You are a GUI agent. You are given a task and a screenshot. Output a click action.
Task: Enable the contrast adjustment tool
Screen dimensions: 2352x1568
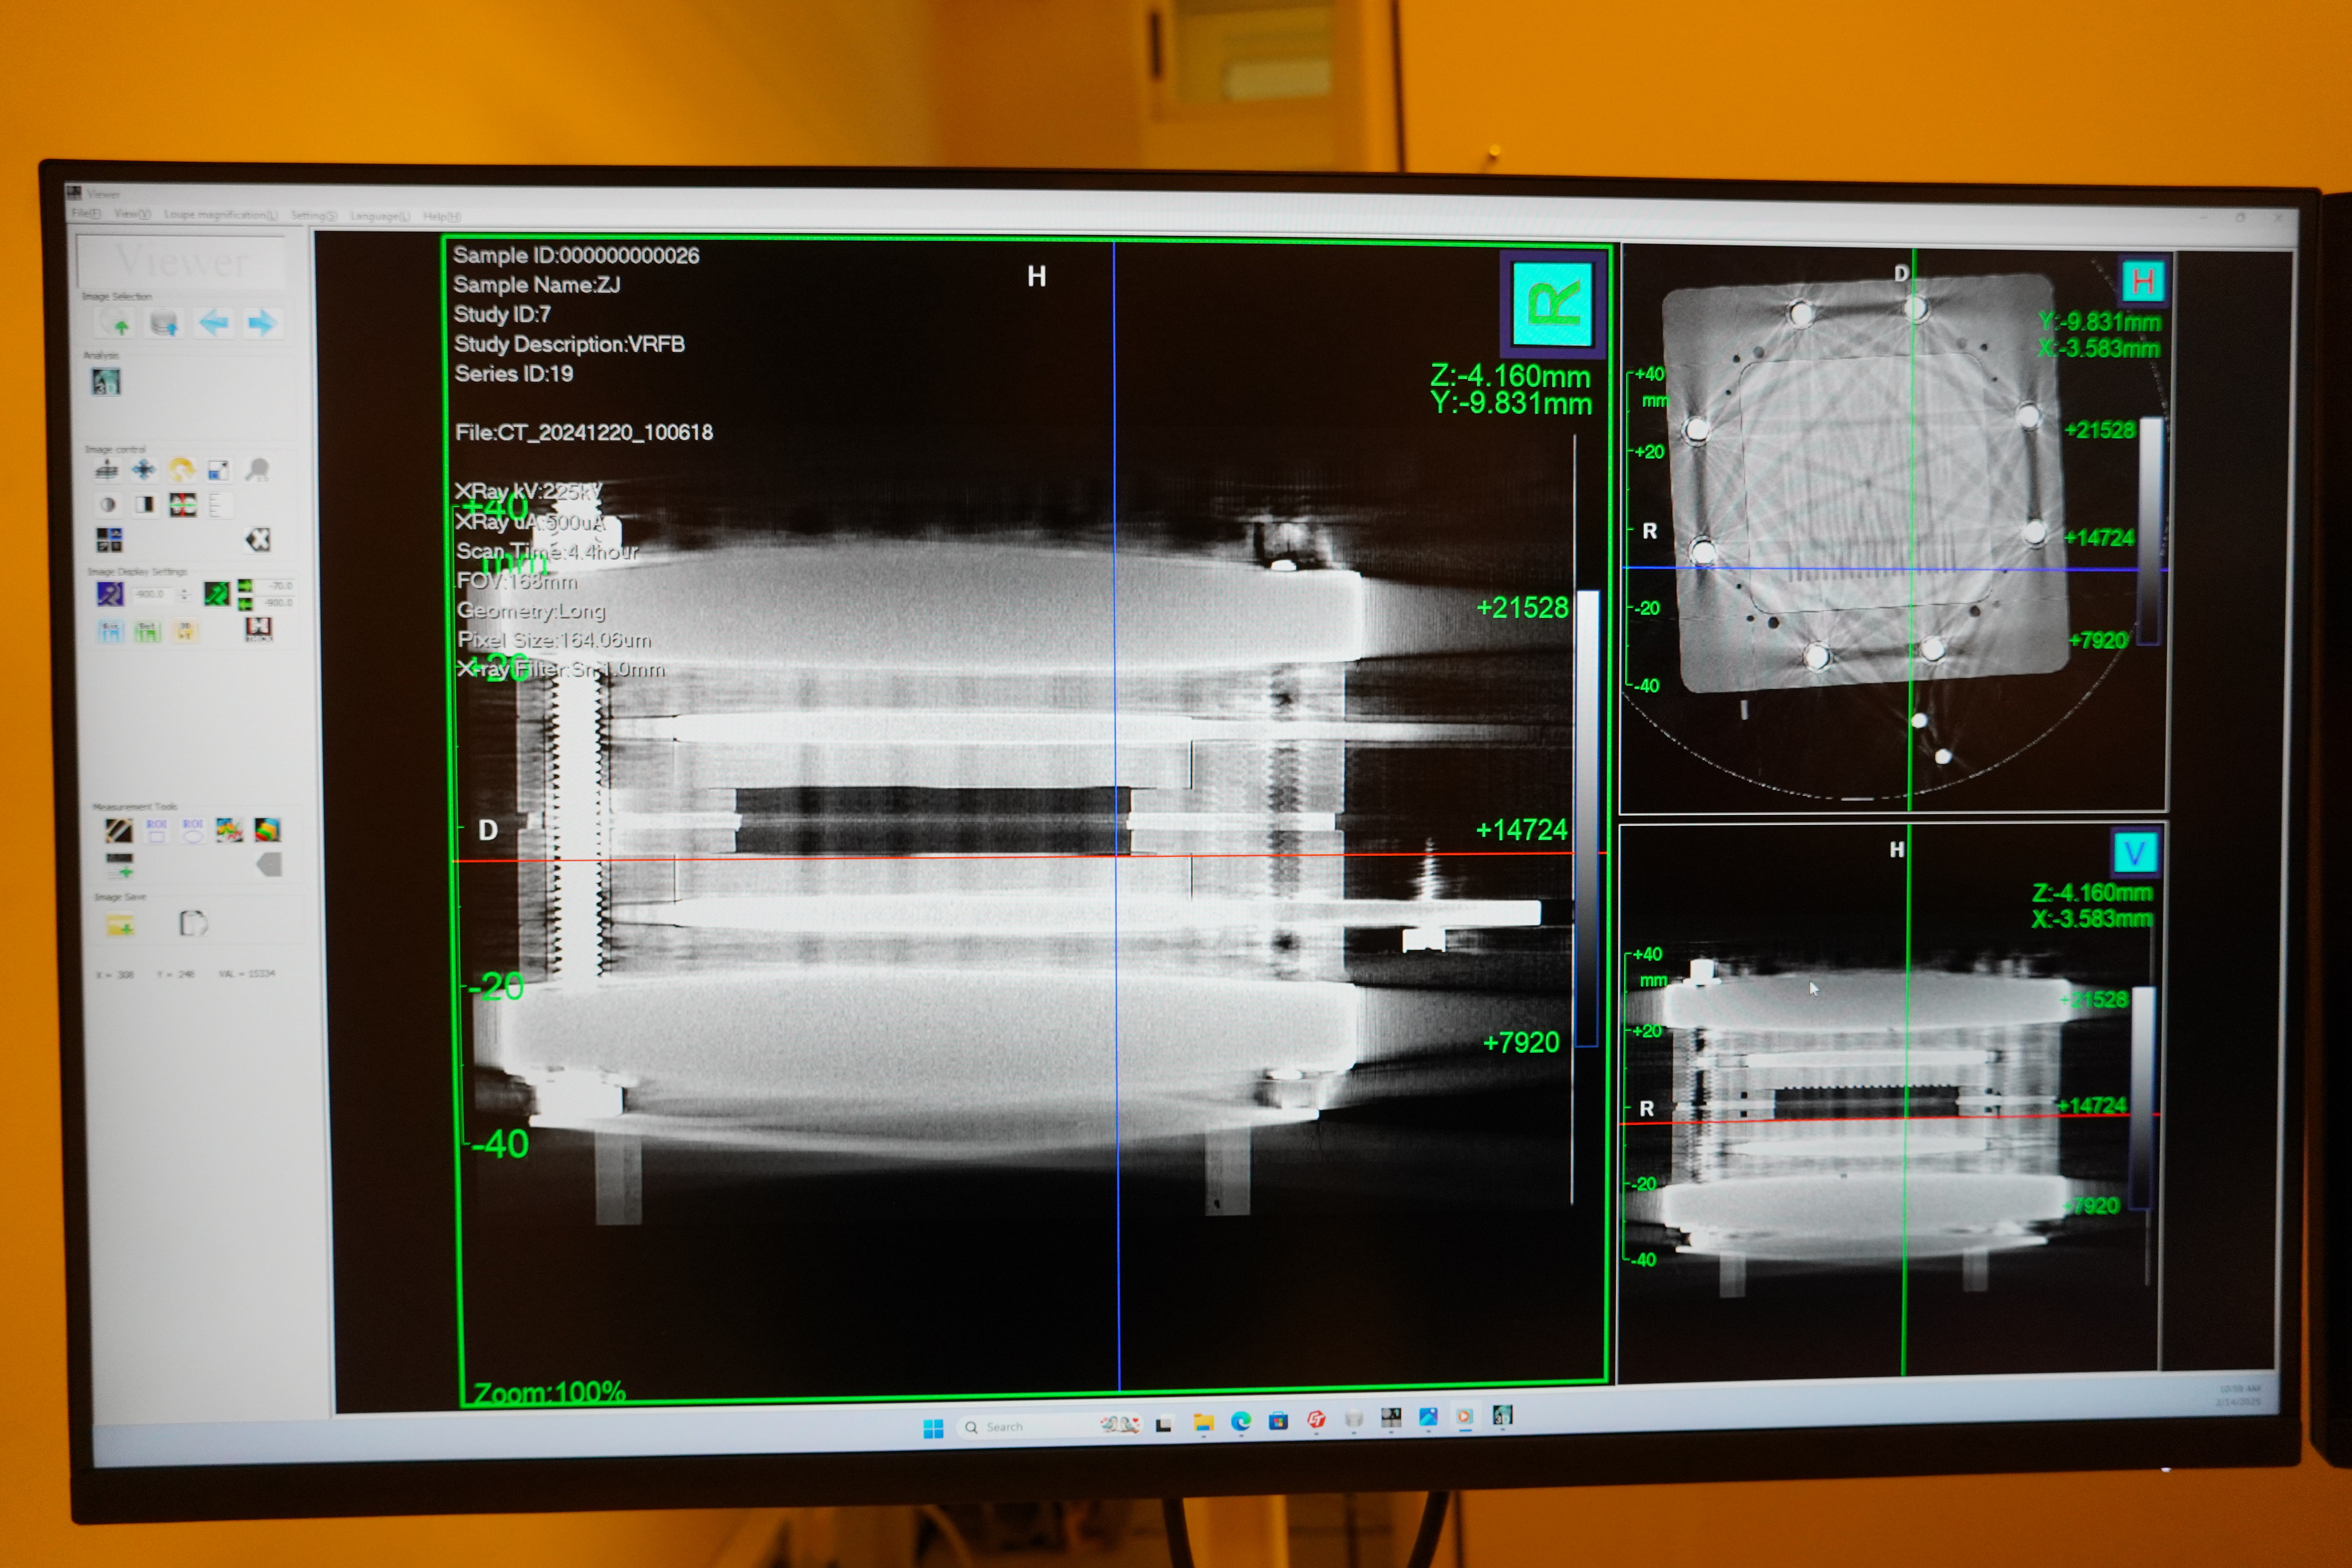pos(109,505)
